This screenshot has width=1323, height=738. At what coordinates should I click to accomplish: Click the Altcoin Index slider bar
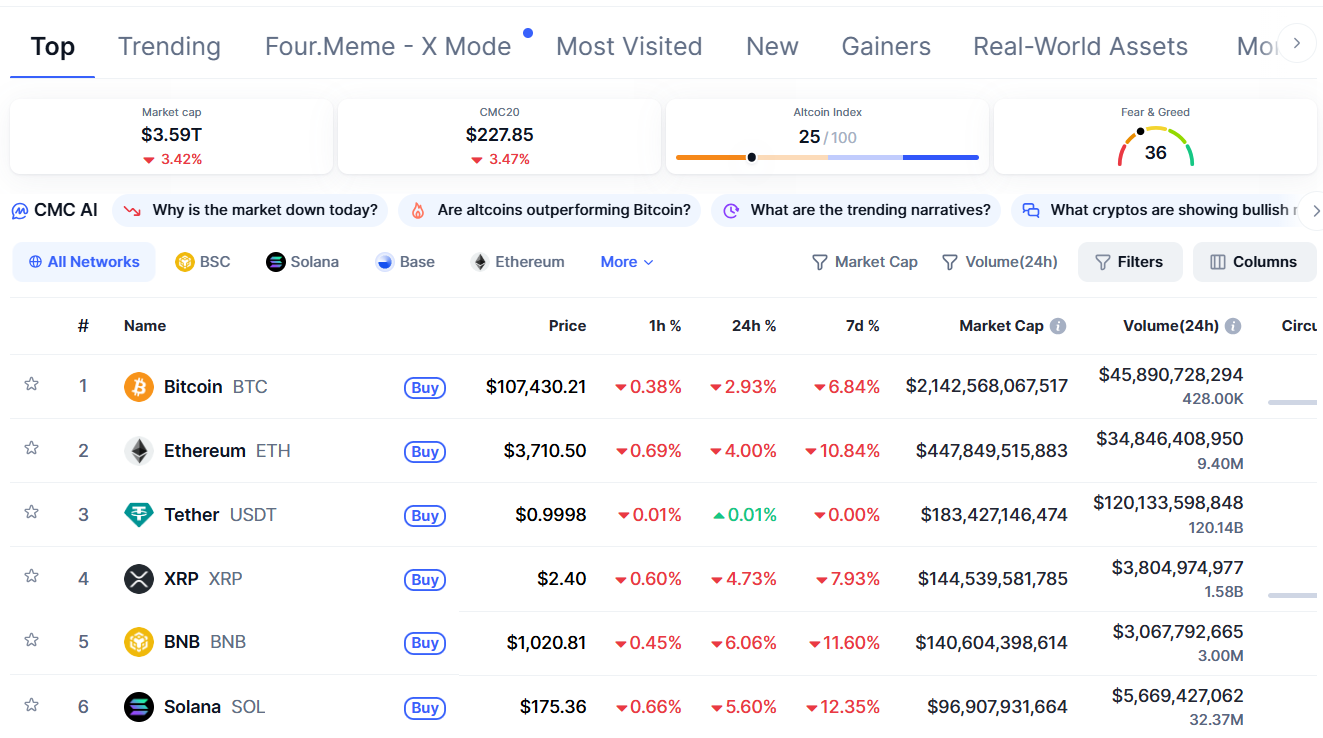827,157
